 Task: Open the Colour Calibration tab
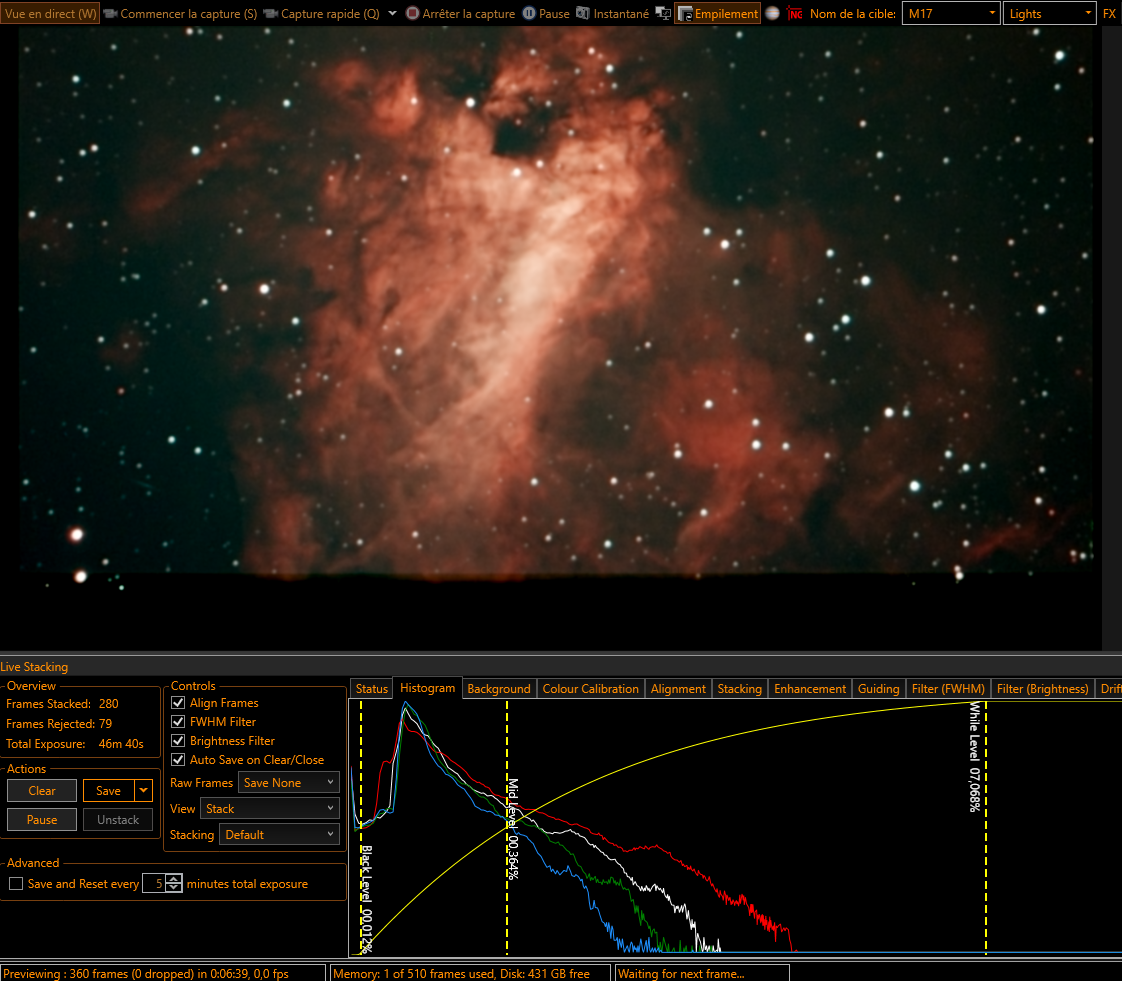[x=590, y=688]
